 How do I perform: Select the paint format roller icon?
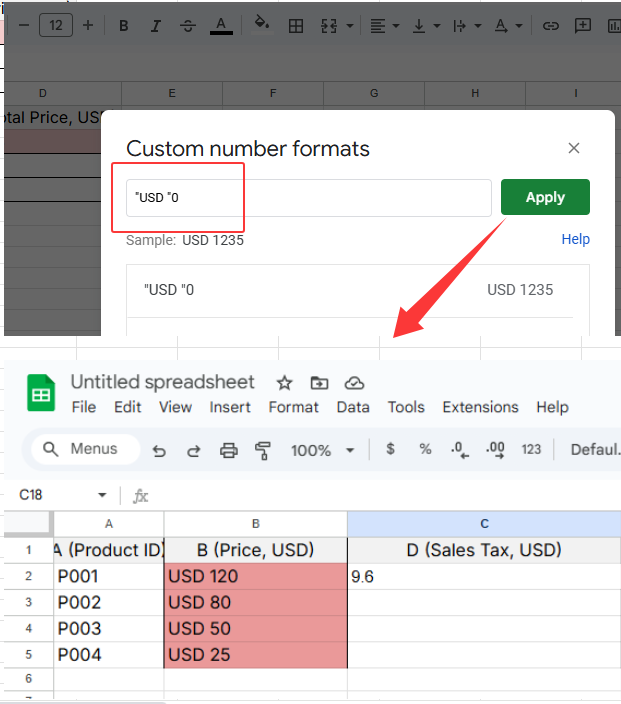[x=263, y=451]
